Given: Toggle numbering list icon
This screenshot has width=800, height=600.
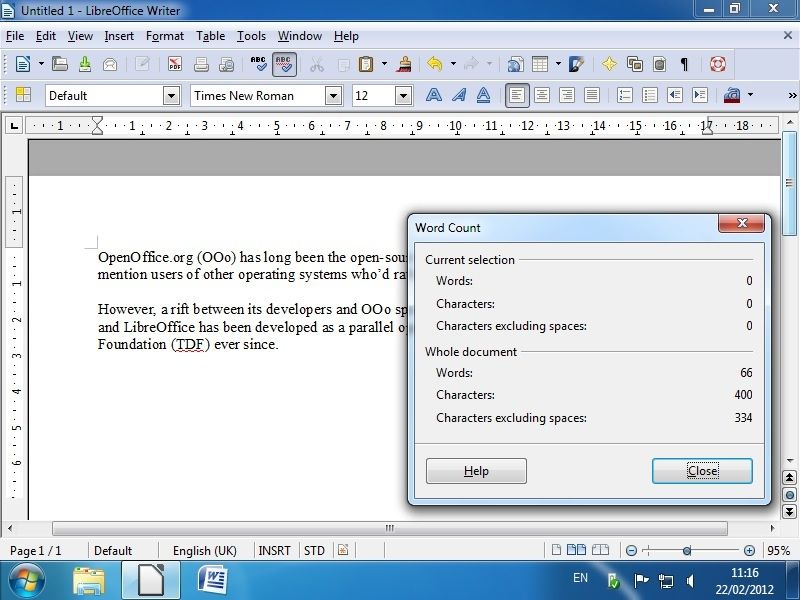Looking at the screenshot, I should tap(625, 95).
